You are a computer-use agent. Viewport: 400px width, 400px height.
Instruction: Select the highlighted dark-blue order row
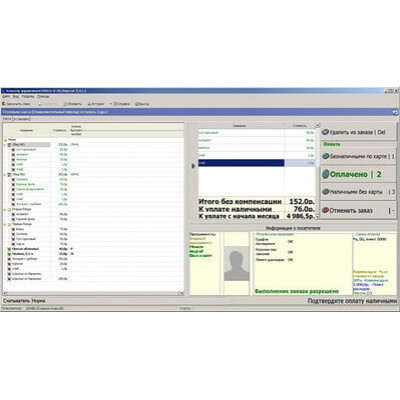coord(257,163)
